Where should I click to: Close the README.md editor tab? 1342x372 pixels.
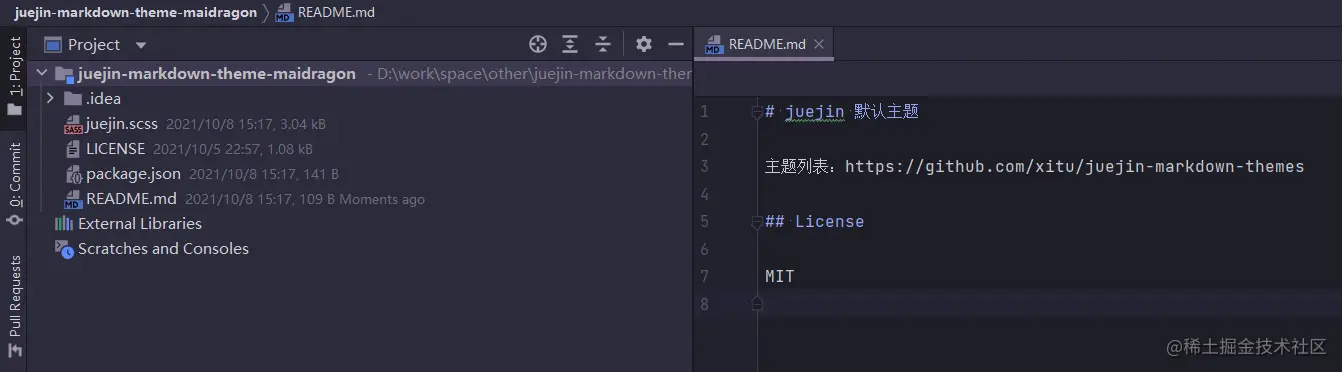pyautogui.click(x=819, y=44)
